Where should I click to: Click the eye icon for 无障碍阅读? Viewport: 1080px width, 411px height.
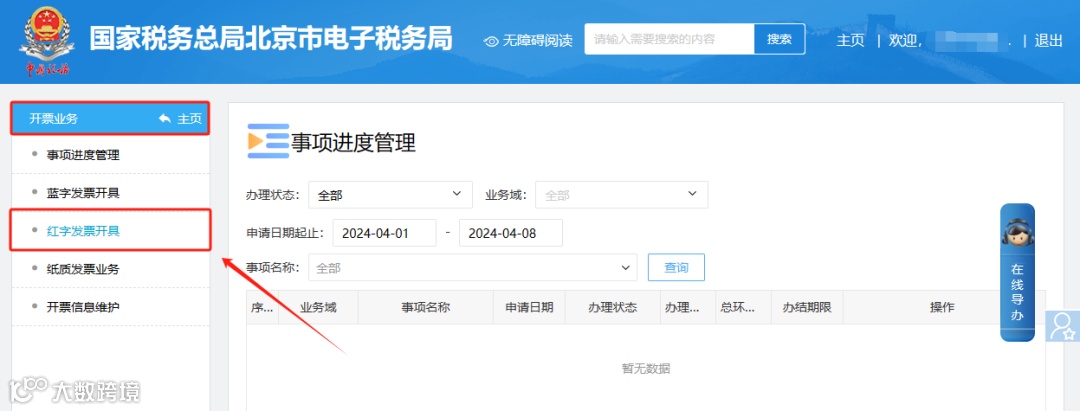[491, 41]
